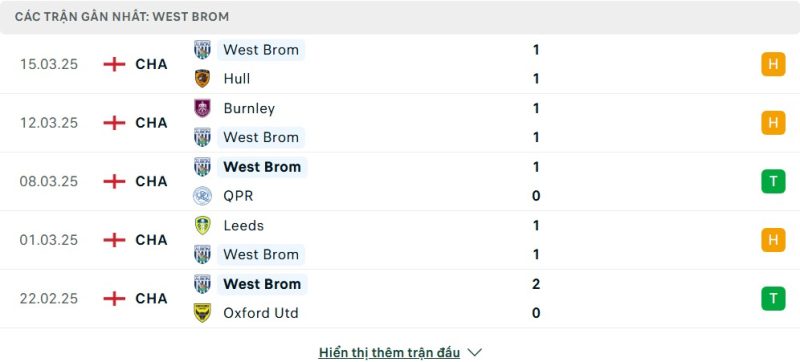Image resolution: width=800 pixels, height=362 pixels.
Task: Click the QPR club crest icon
Action: [x=203, y=196]
